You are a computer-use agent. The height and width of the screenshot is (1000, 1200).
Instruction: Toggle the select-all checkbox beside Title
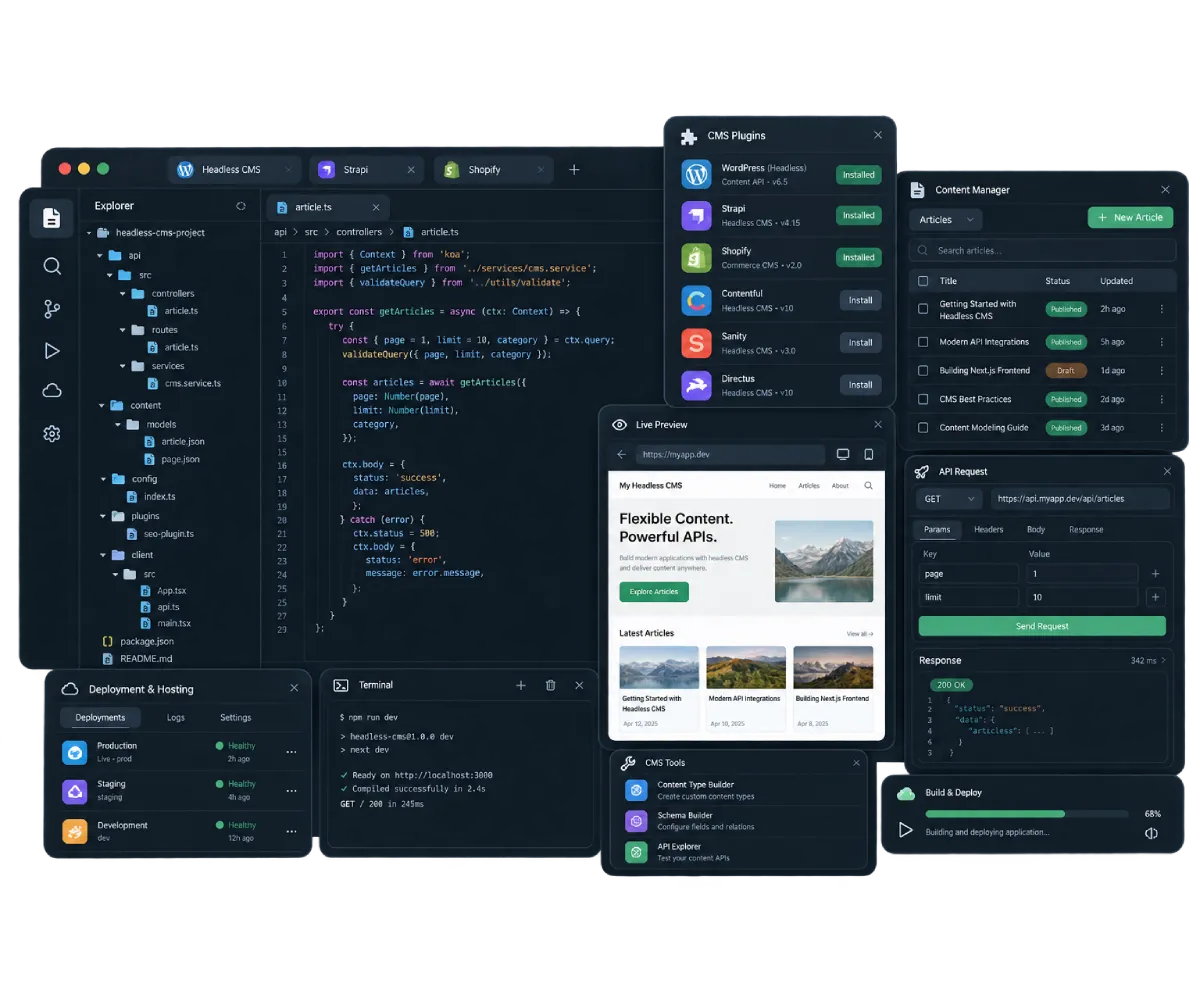click(x=923, y=281)
